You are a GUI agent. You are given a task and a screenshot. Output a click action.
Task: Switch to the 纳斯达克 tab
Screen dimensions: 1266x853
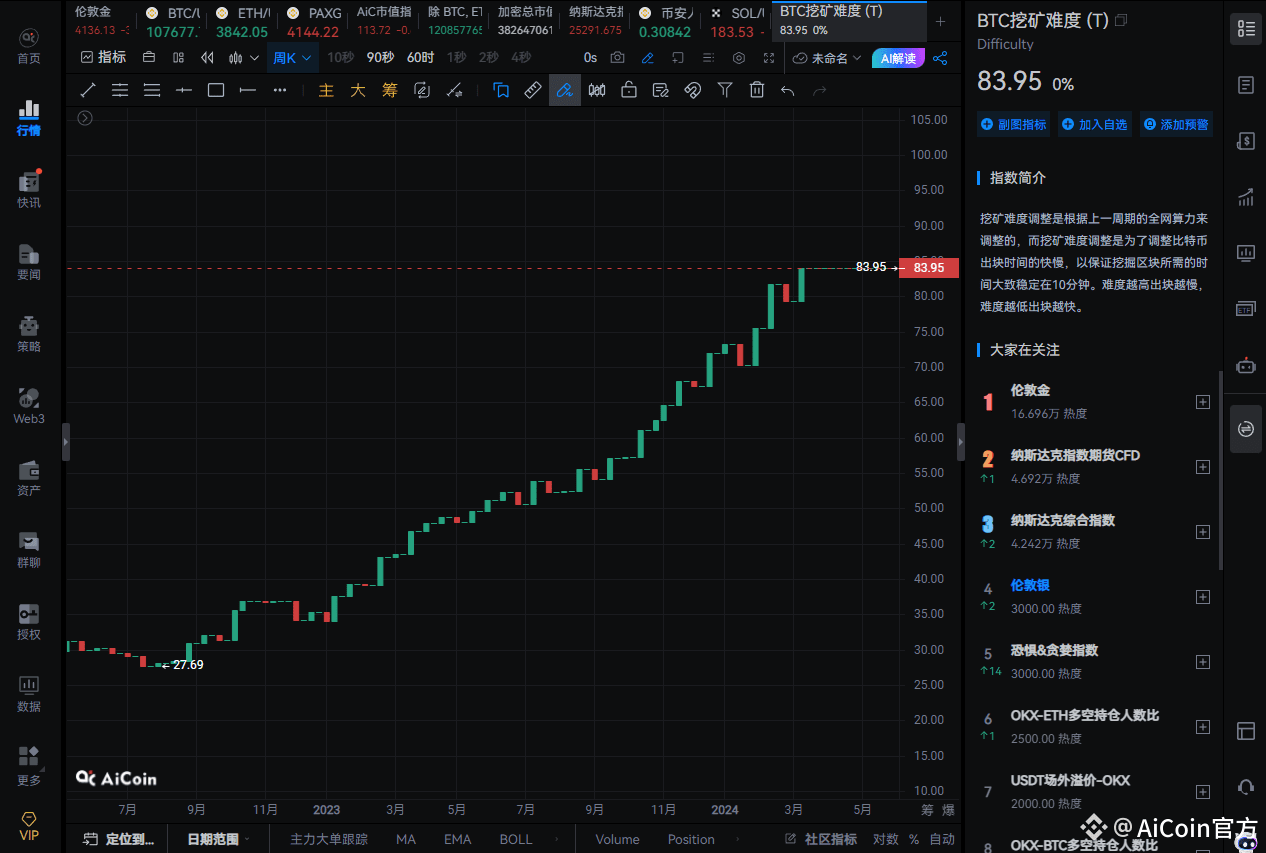595,20
